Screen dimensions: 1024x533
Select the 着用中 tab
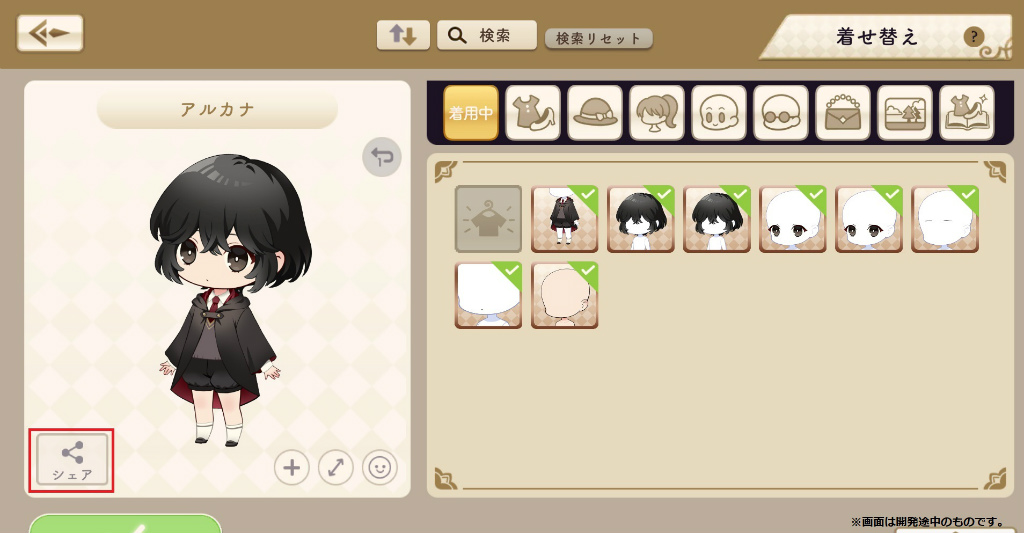tap(471, 113)
